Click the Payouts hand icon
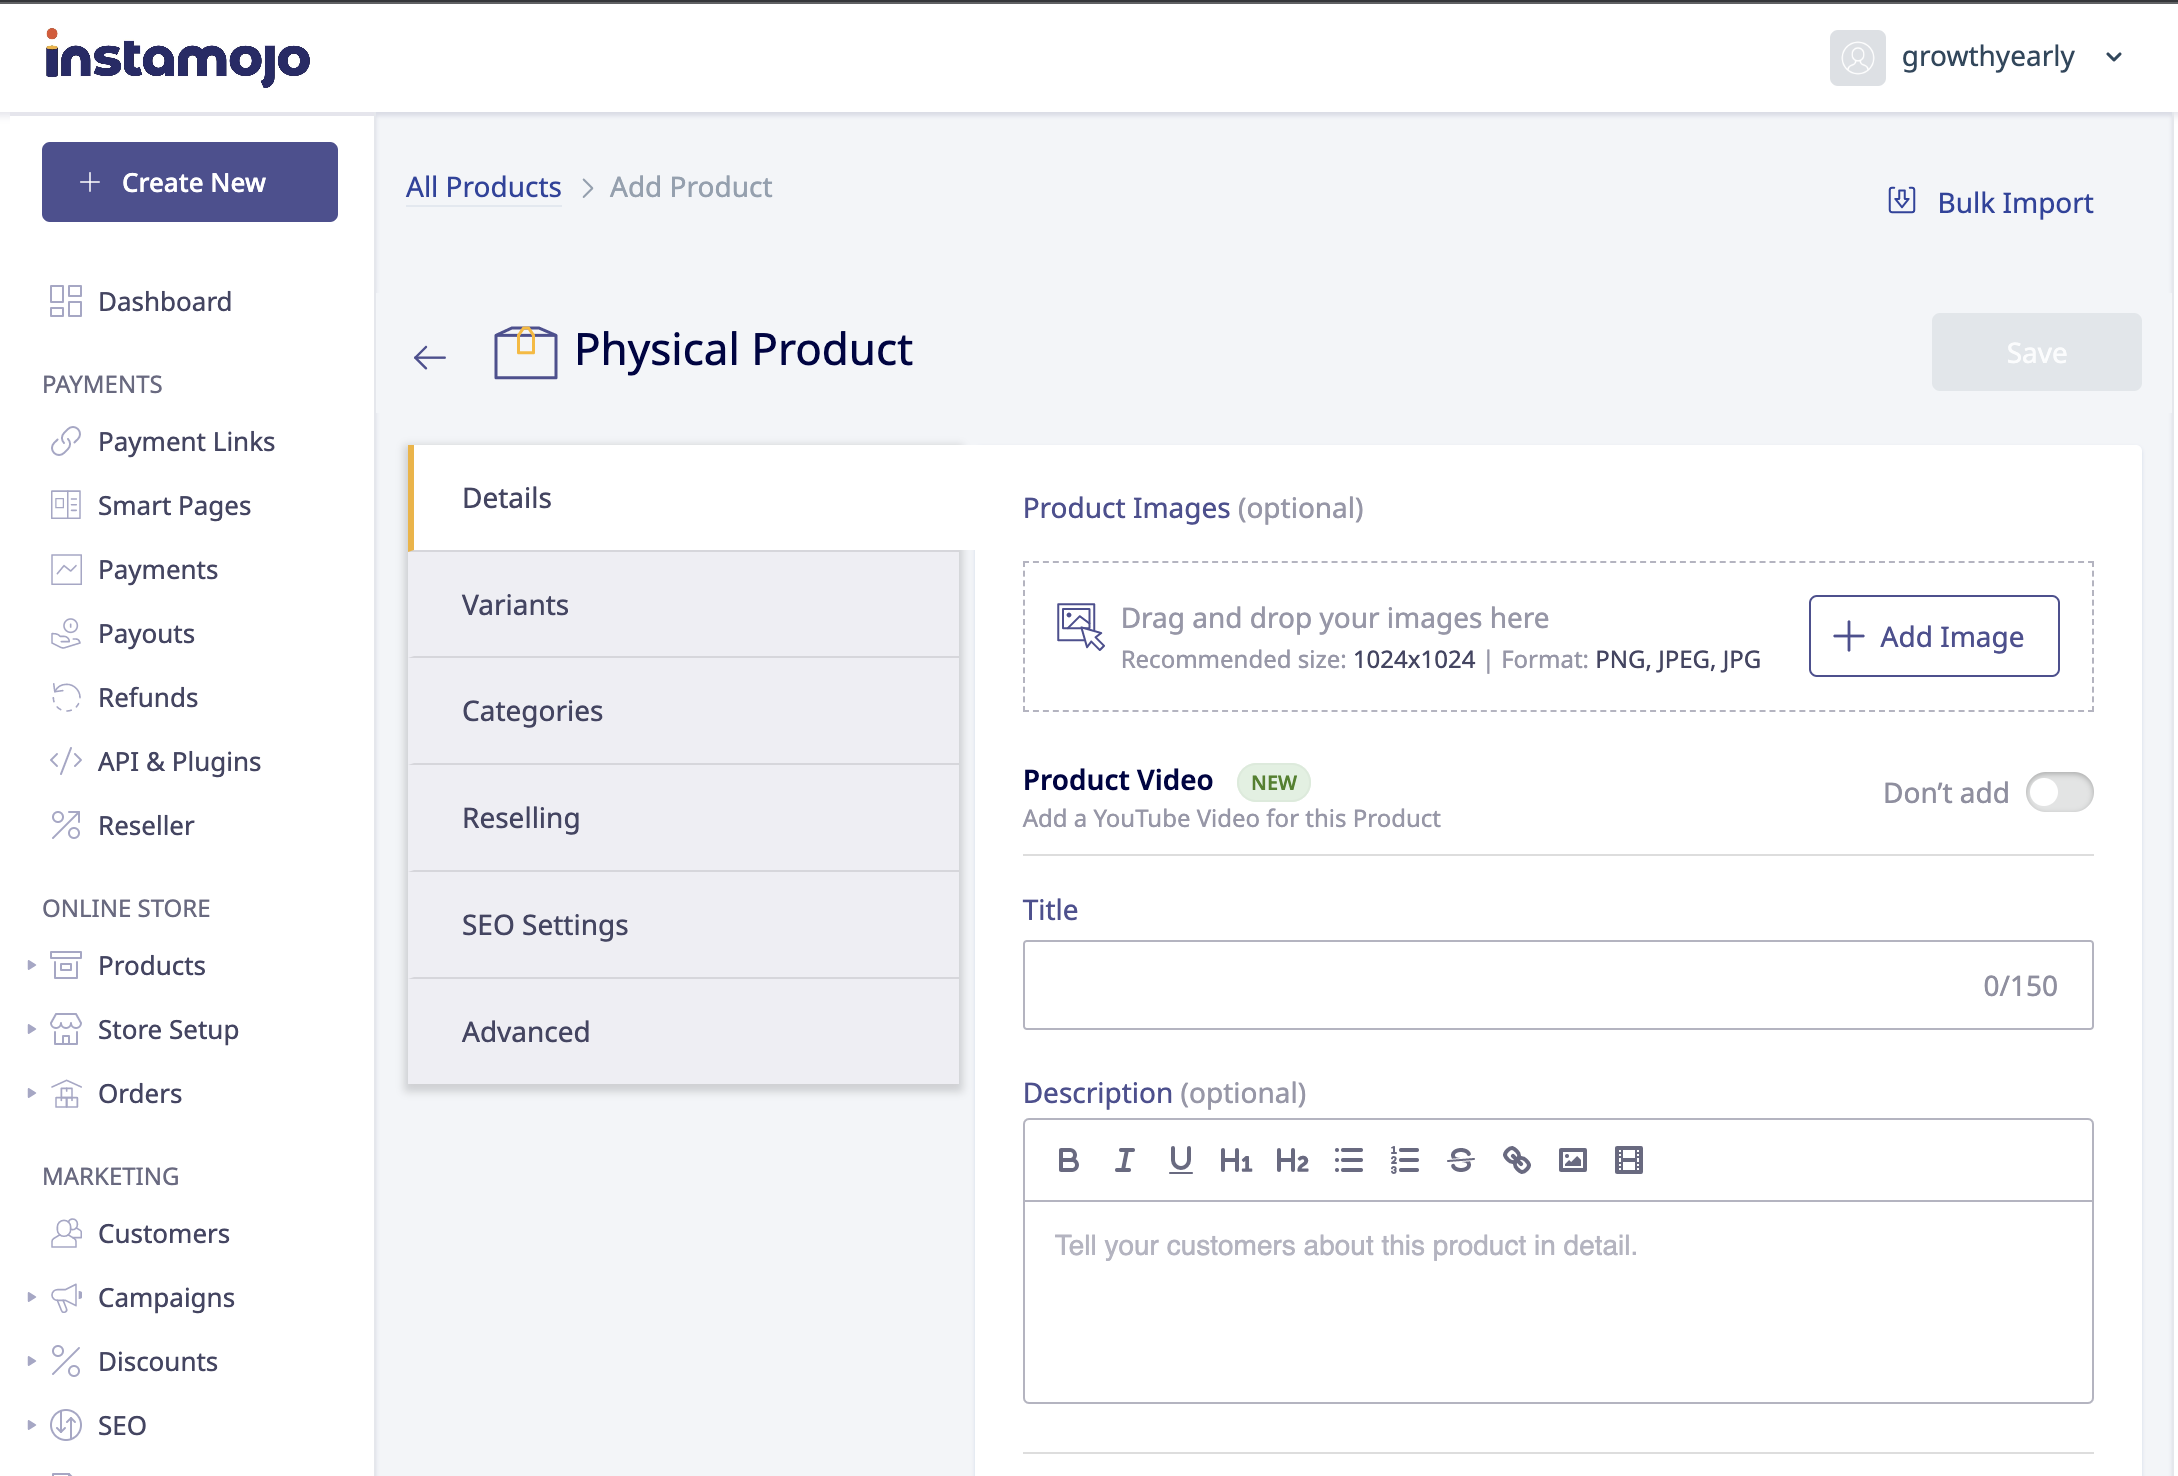The image size is (2178, 1476). click(66, 633)
